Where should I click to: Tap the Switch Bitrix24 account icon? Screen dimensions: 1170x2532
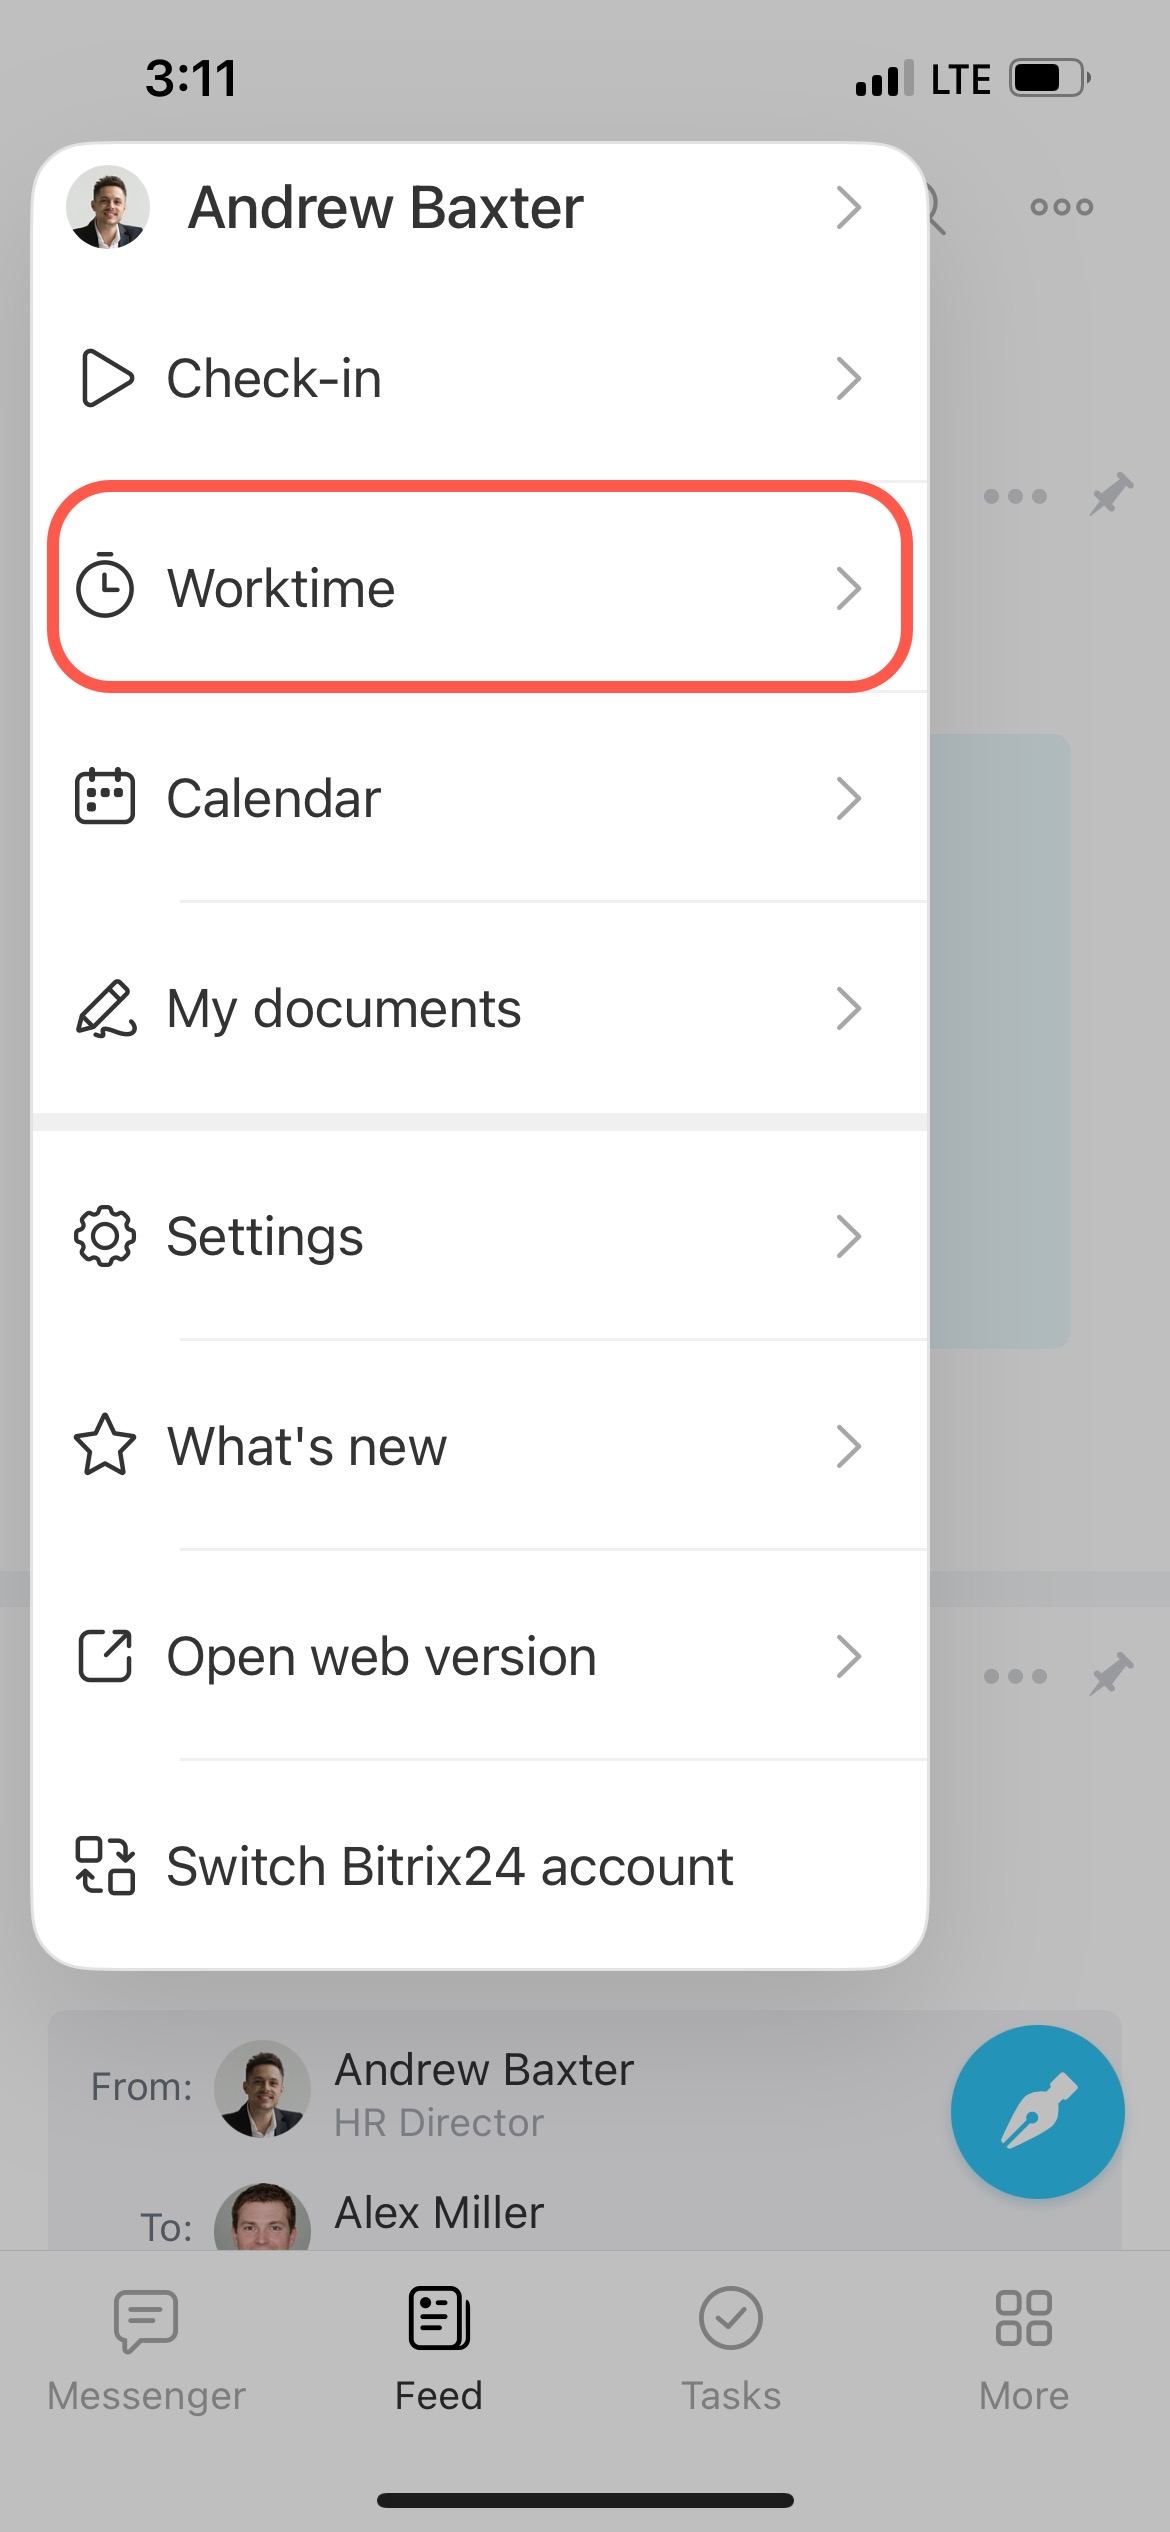[x=105, y=1866]
